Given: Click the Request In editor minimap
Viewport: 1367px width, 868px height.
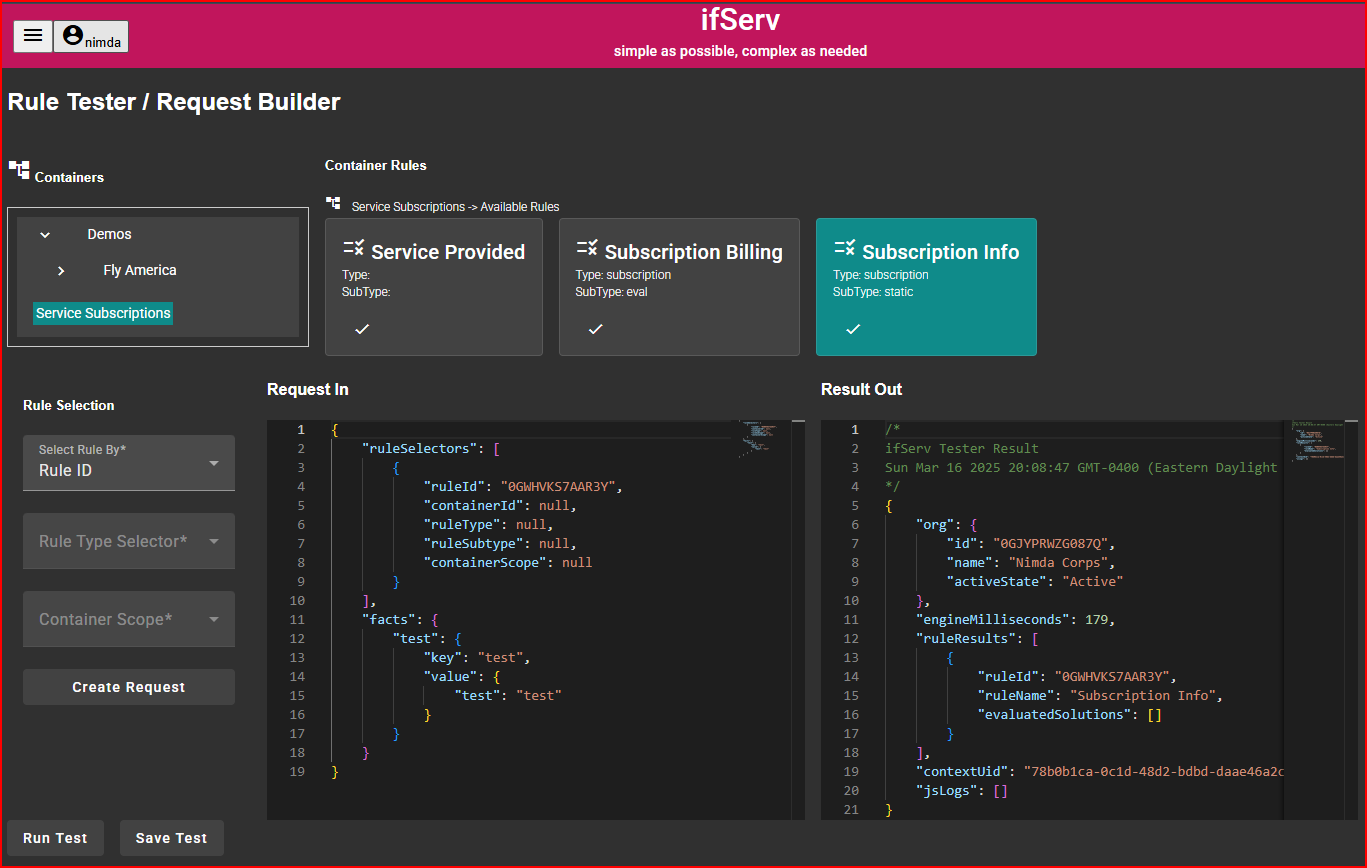Looking at the screenshot, I should pyautogui.click(x=764, y=440).
